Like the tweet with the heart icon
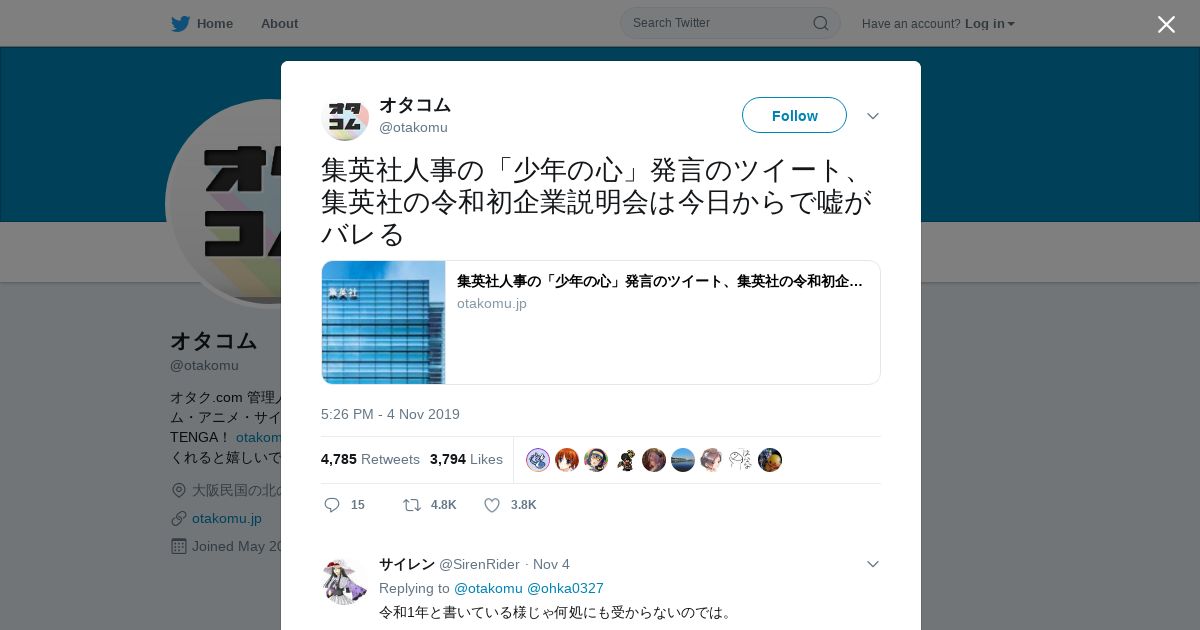1200x630 pixels. (x=492, y=505)
